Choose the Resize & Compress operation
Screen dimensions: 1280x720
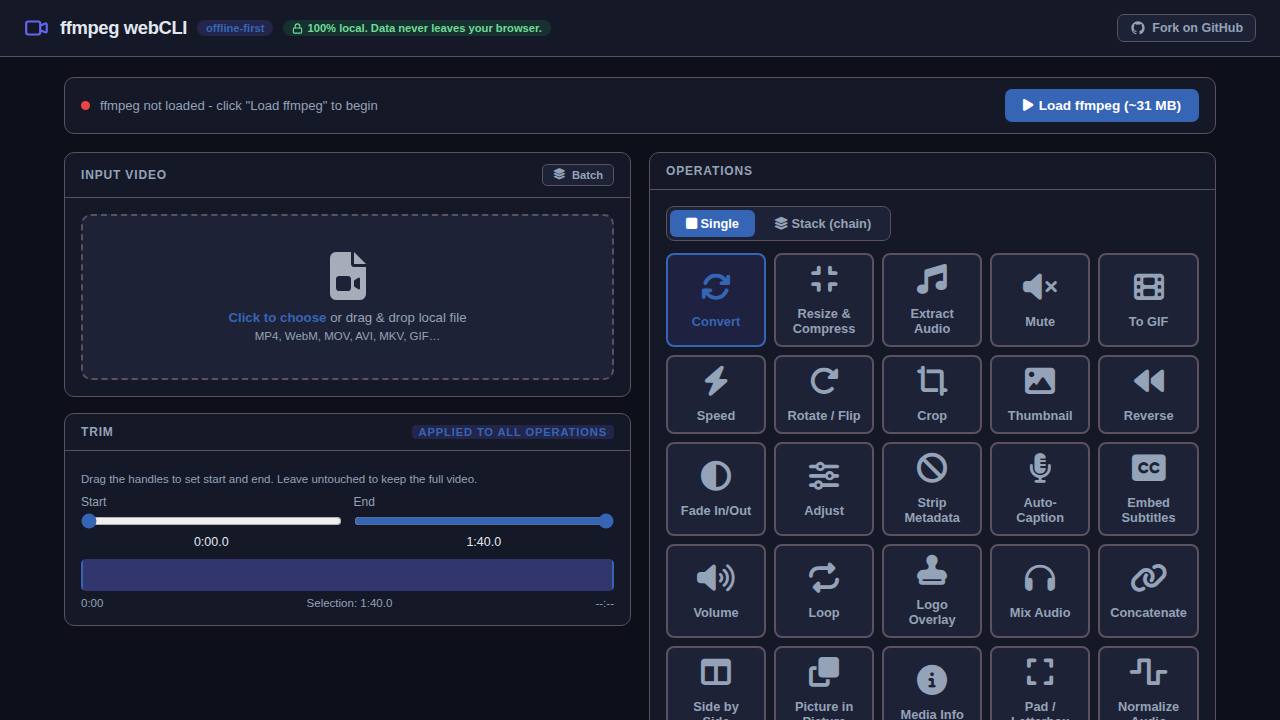pyautogui.click(x=824, y=300)
